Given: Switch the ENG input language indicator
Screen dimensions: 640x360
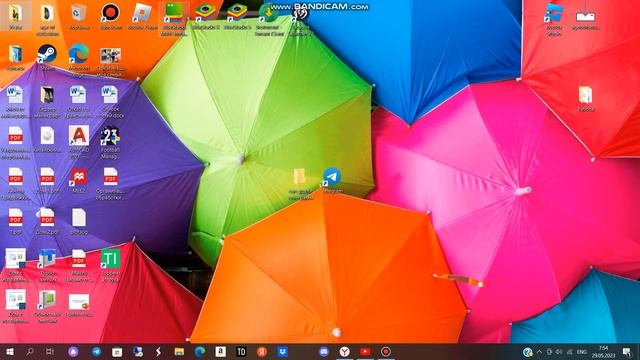Looking at the screenshot, I should point(581,351).
